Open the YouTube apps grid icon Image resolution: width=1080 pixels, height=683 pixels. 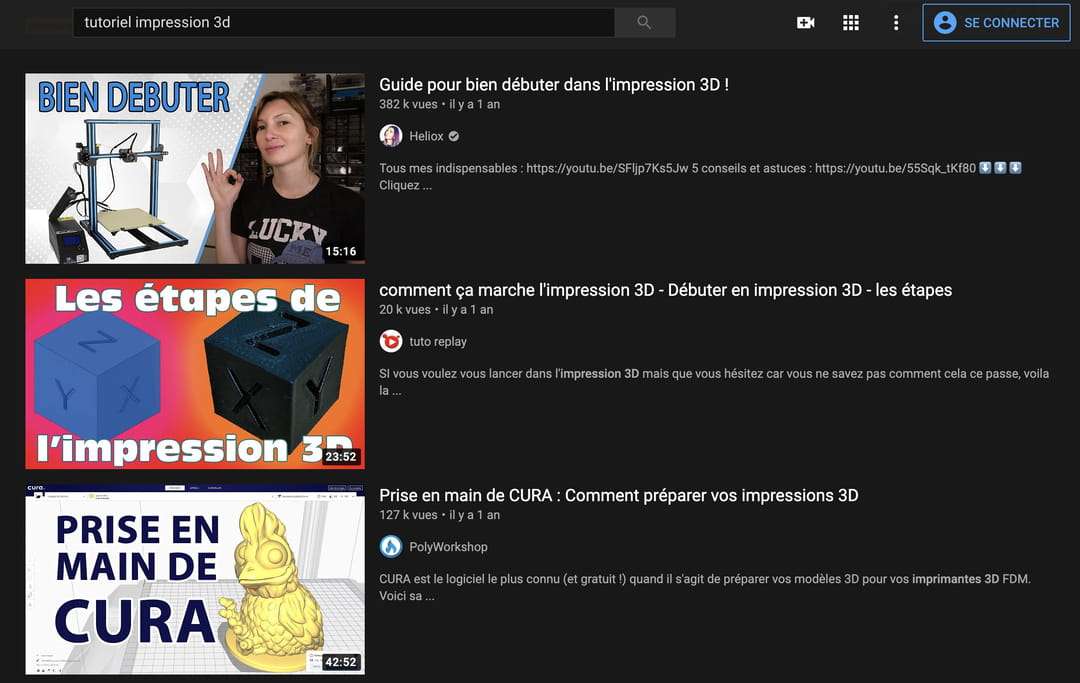(x=851, y=23)
